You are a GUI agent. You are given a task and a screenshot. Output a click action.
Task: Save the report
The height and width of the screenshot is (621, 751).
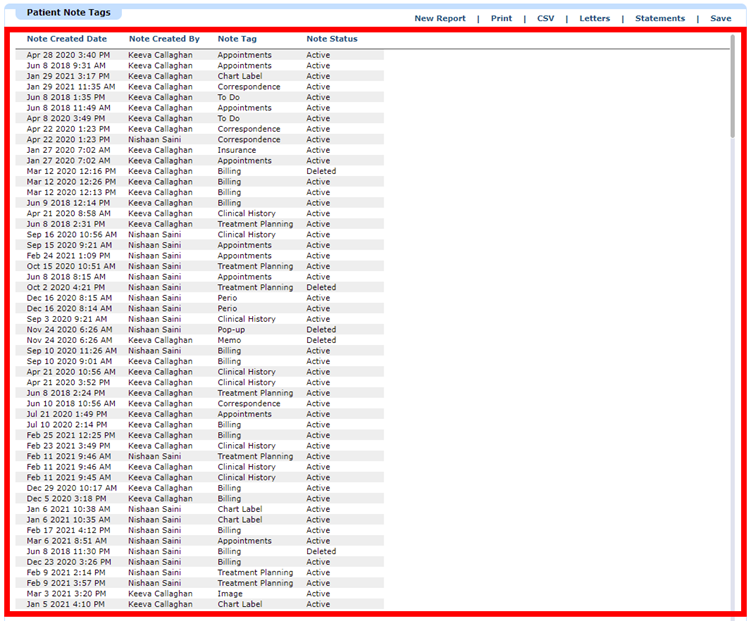[x=720, y=18]
